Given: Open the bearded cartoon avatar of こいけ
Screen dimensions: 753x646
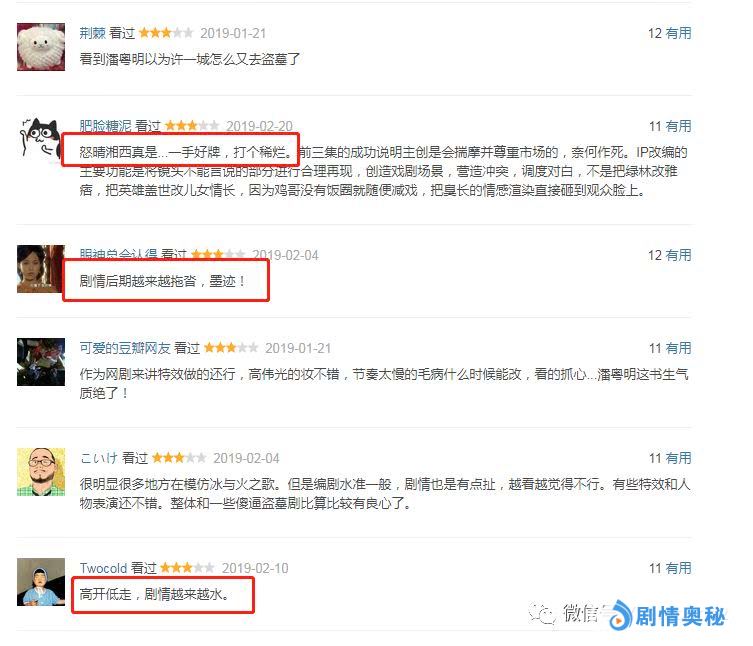Looking at the screenshot, I should pyautogui.click(x=41, y=472).
